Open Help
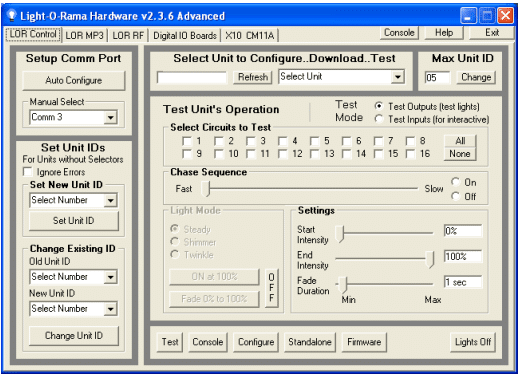520x375 pixels. click(x=444, y=33)
